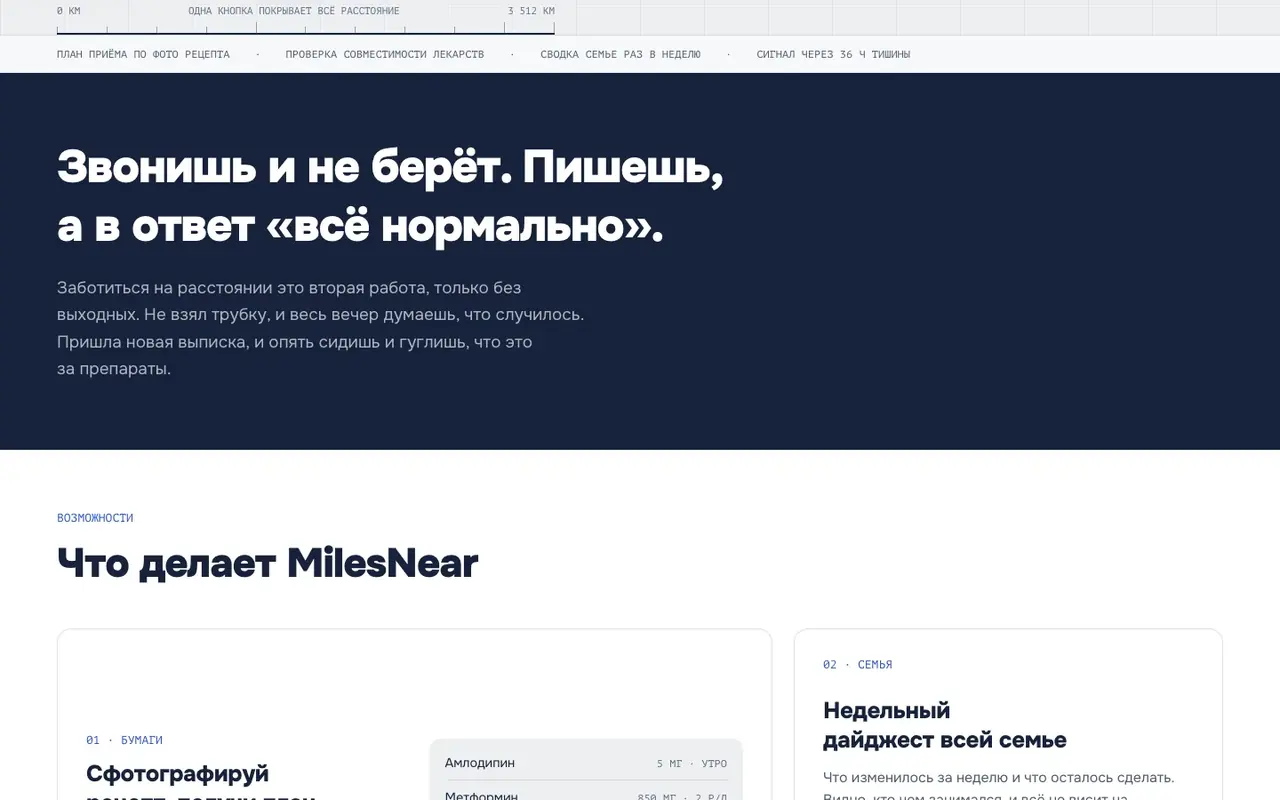The height and width of the screenshot is (800, 1280).
Task: Select 'Сводка семье раз в неделю' item
Action: tap(621, 54)
